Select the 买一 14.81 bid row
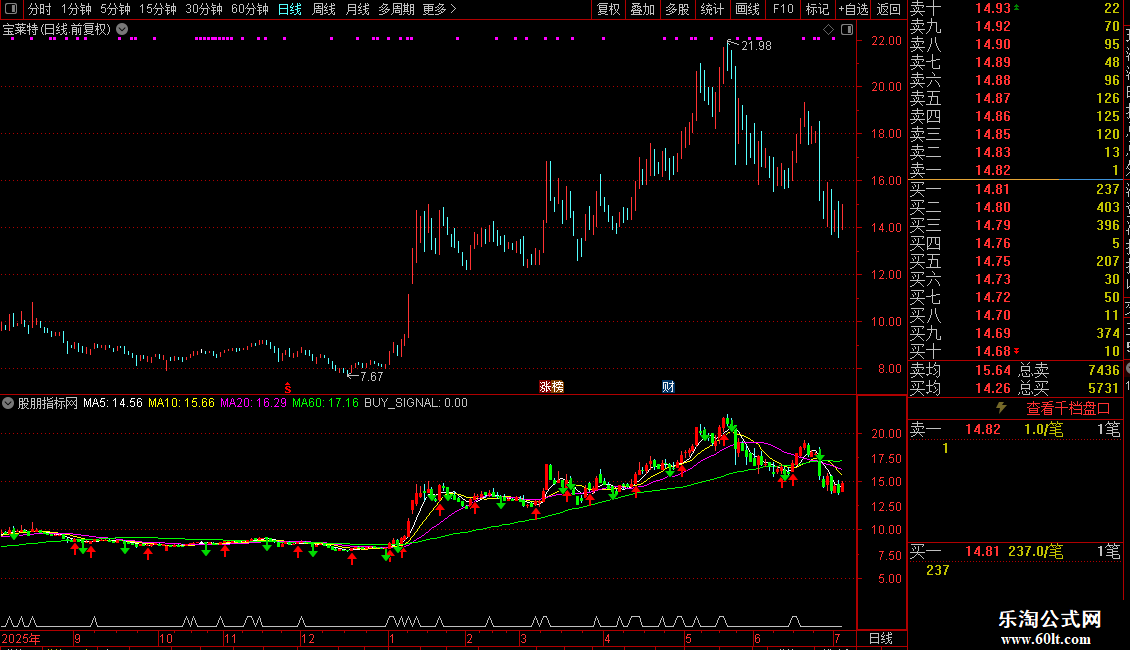The height and width of the screenshot is (650, 1130). pos(1015,189)
